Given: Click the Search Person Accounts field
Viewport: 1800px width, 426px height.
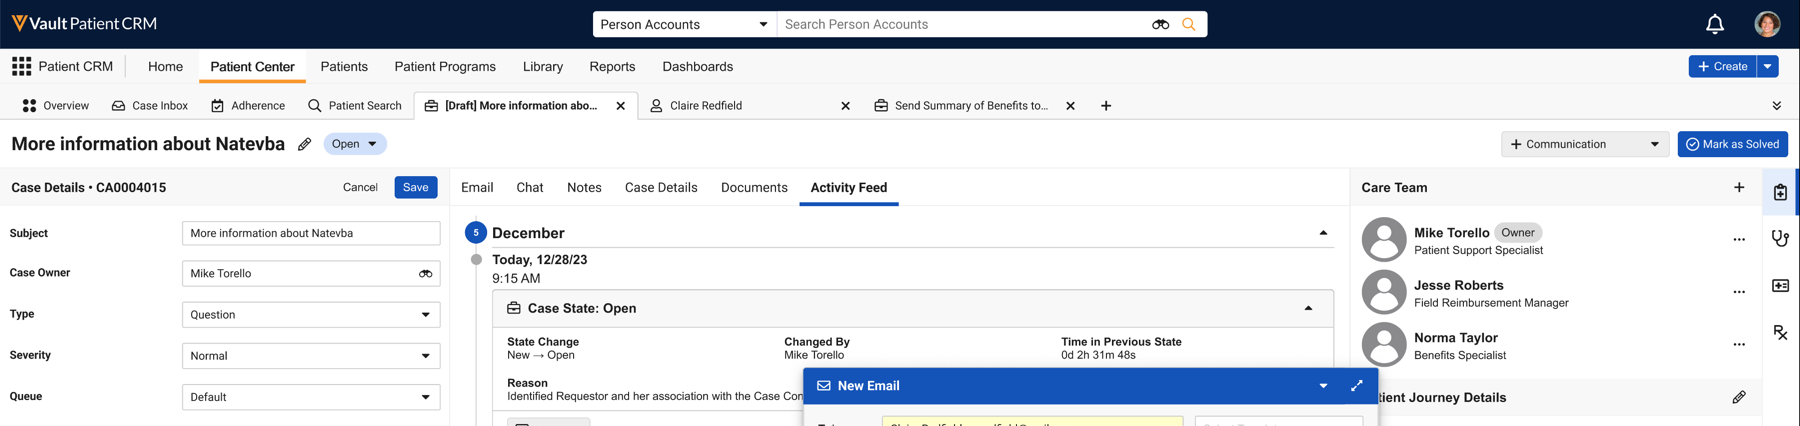Looking at the screenshot, I should pyautogui.click(x=962, y=24).
